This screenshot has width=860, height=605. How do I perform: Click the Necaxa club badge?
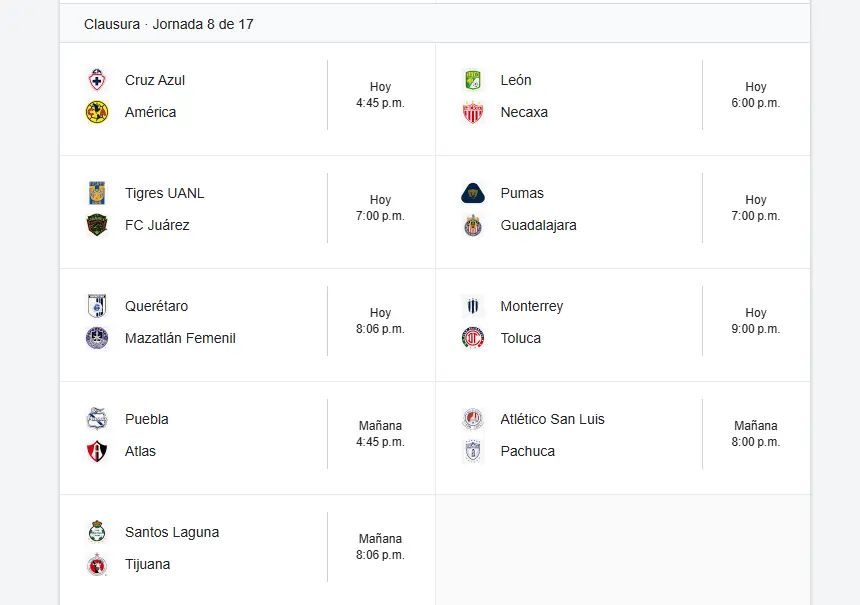click(473, 112)
